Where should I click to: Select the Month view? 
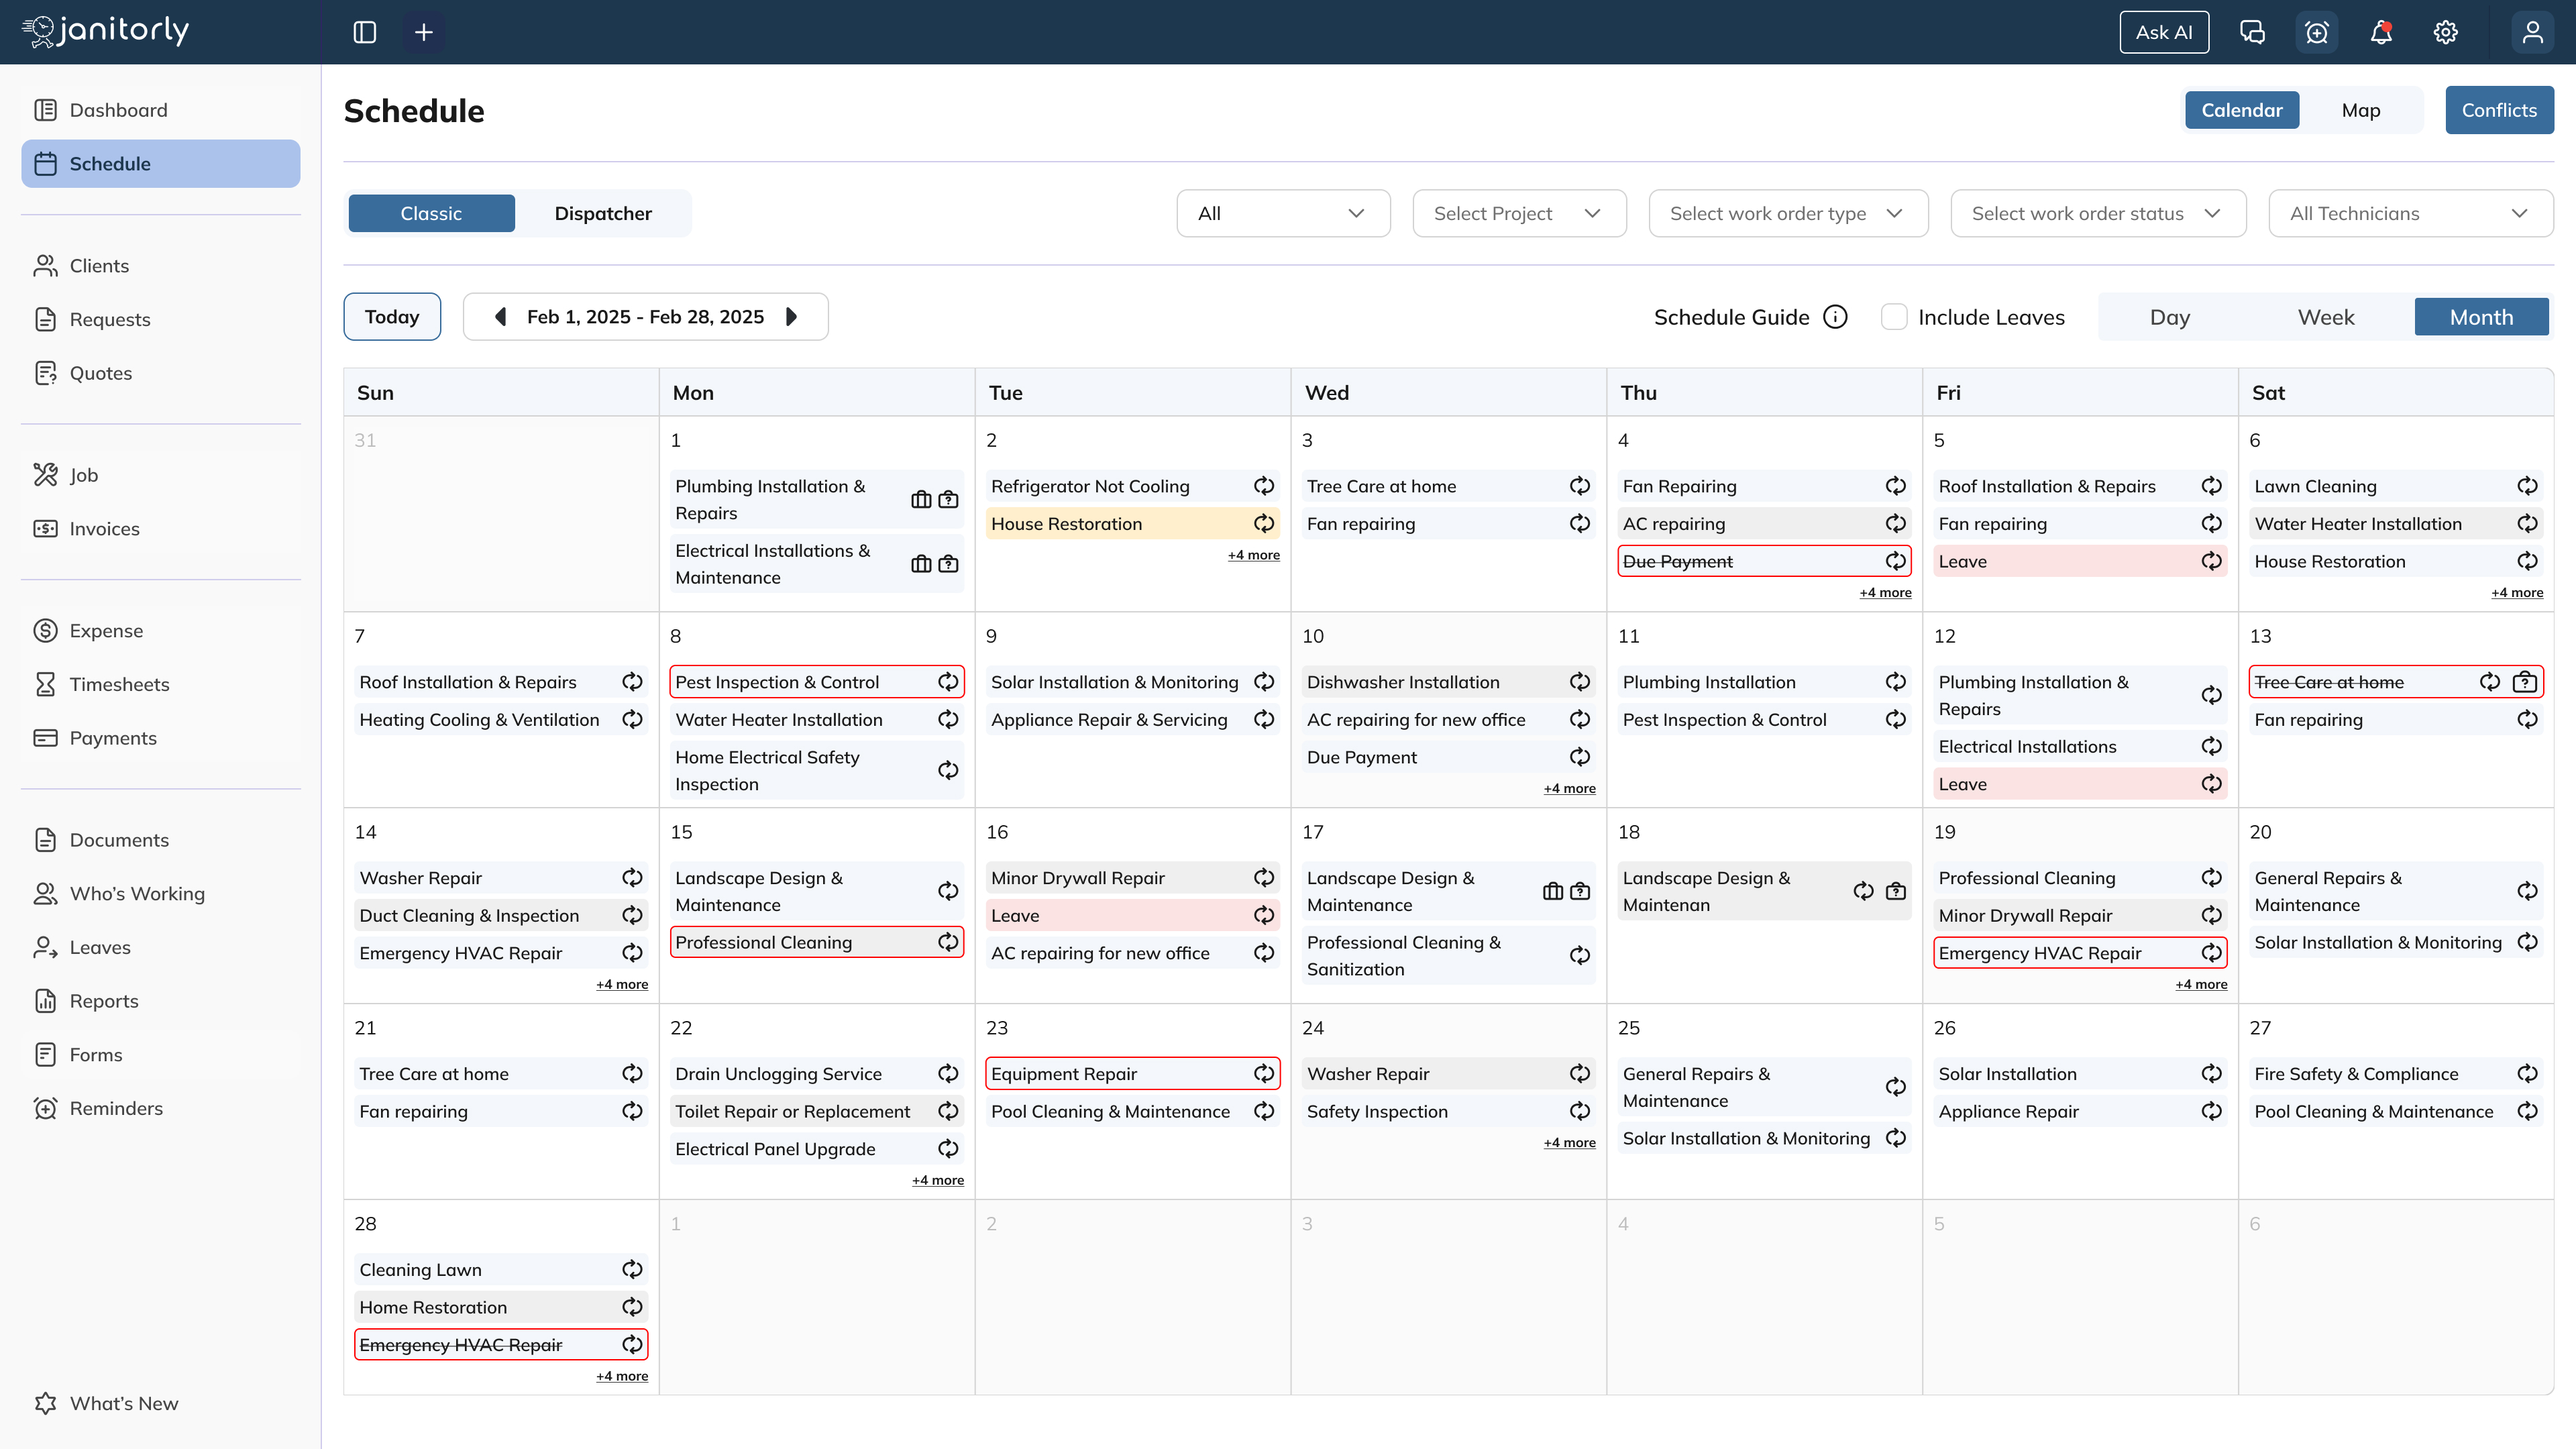2481,317
